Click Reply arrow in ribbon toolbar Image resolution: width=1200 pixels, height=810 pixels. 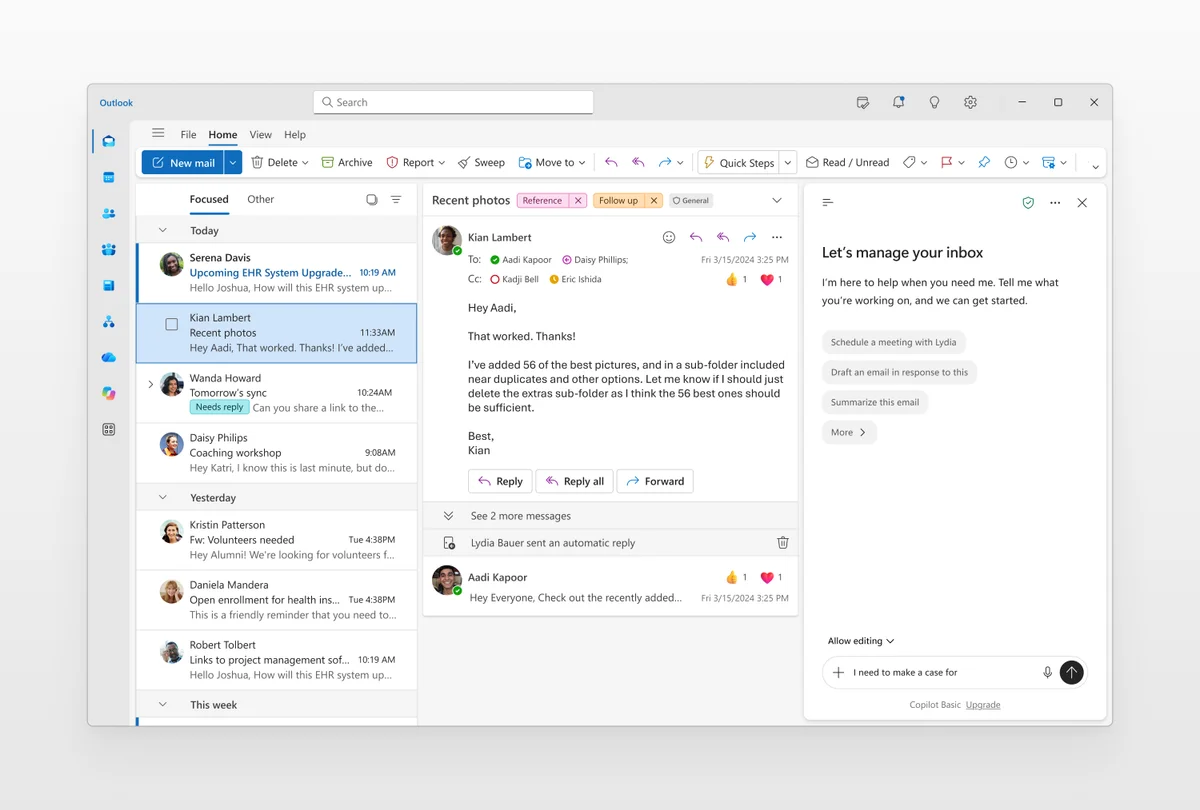611,162
